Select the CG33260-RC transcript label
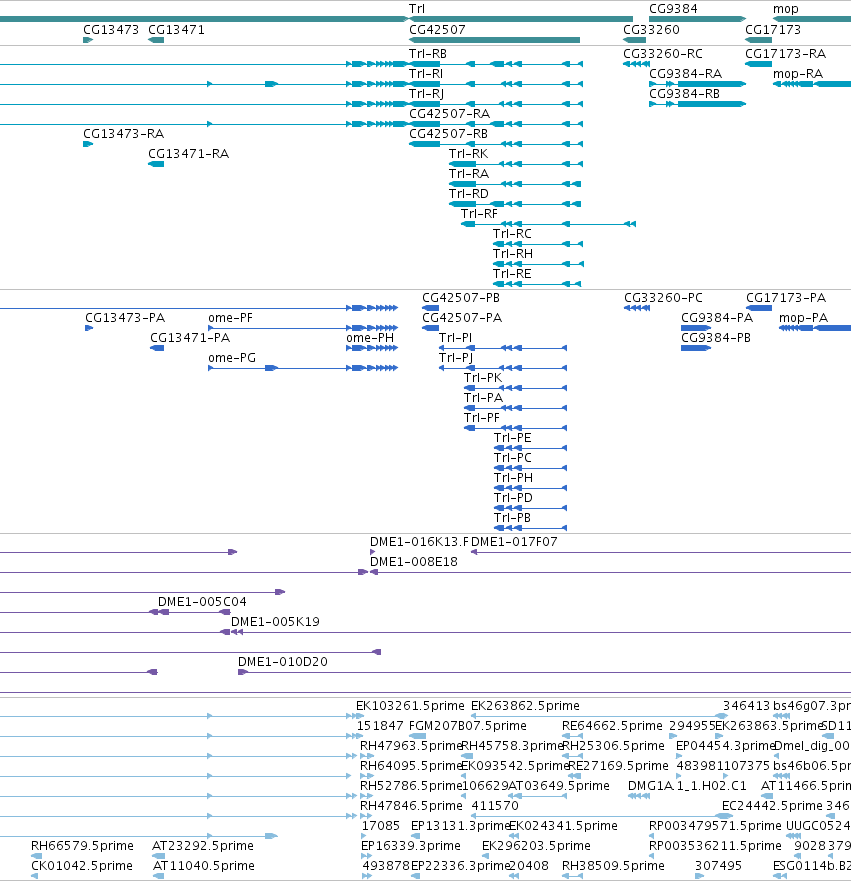The image size is (851, 881). coord(663,54)
